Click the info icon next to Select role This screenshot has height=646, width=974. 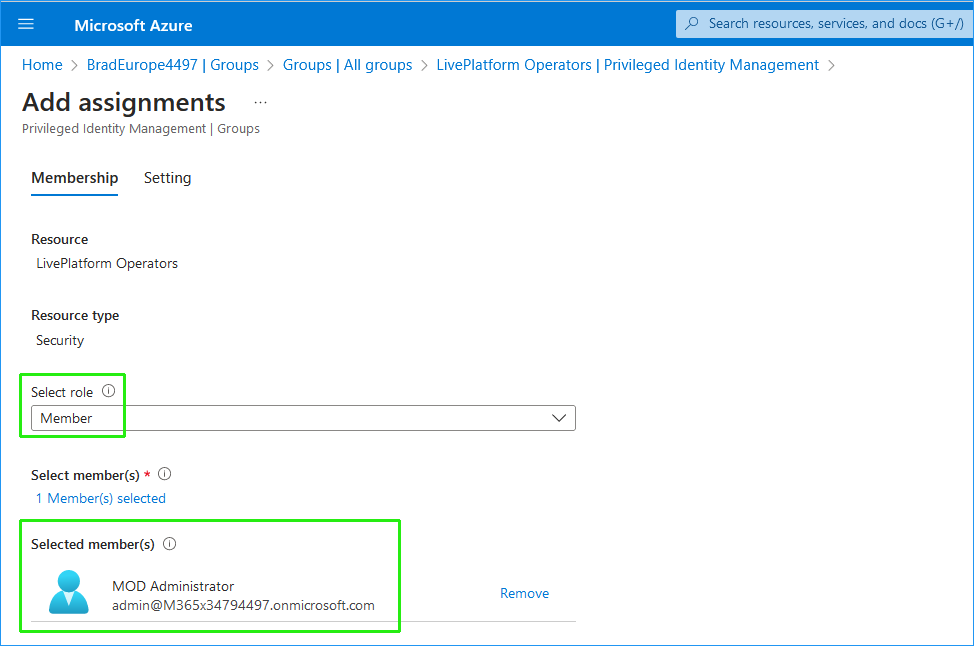click(x=109, y=391)
